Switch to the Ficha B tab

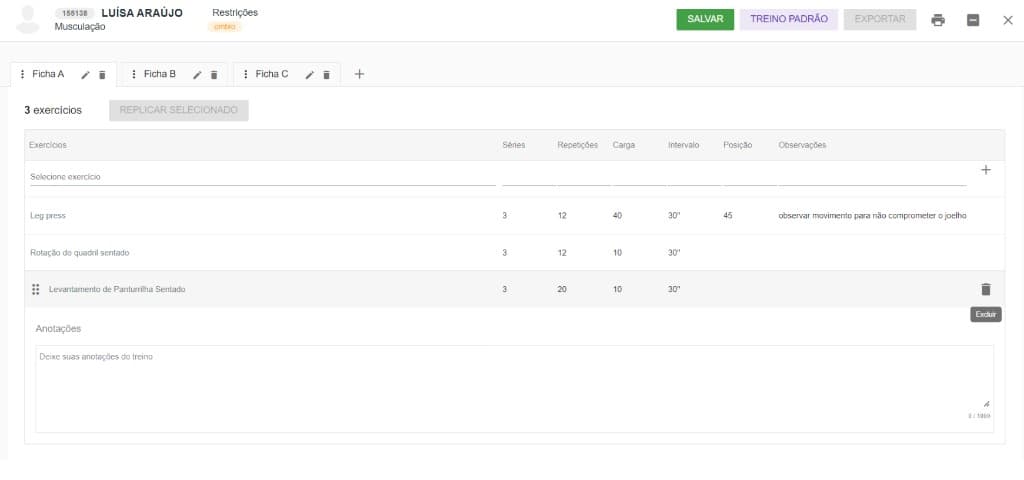point(160,74)
